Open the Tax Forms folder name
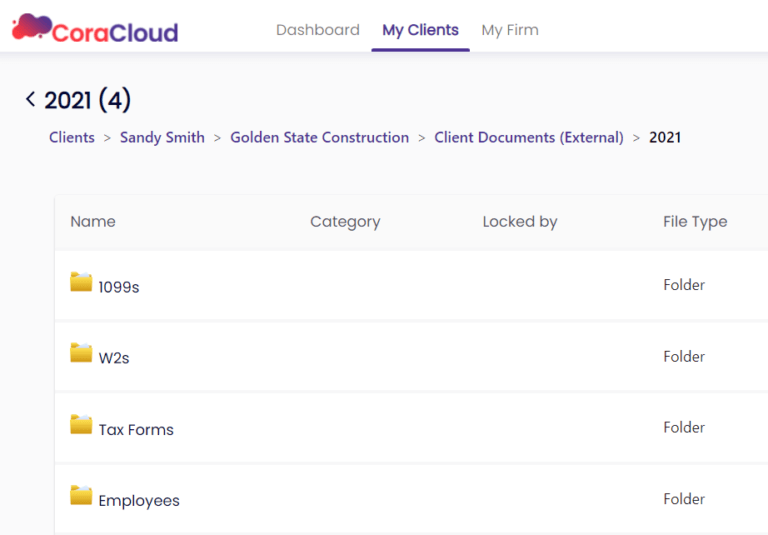The width and height of the screenshot is (768, 535). click(136, 430)
